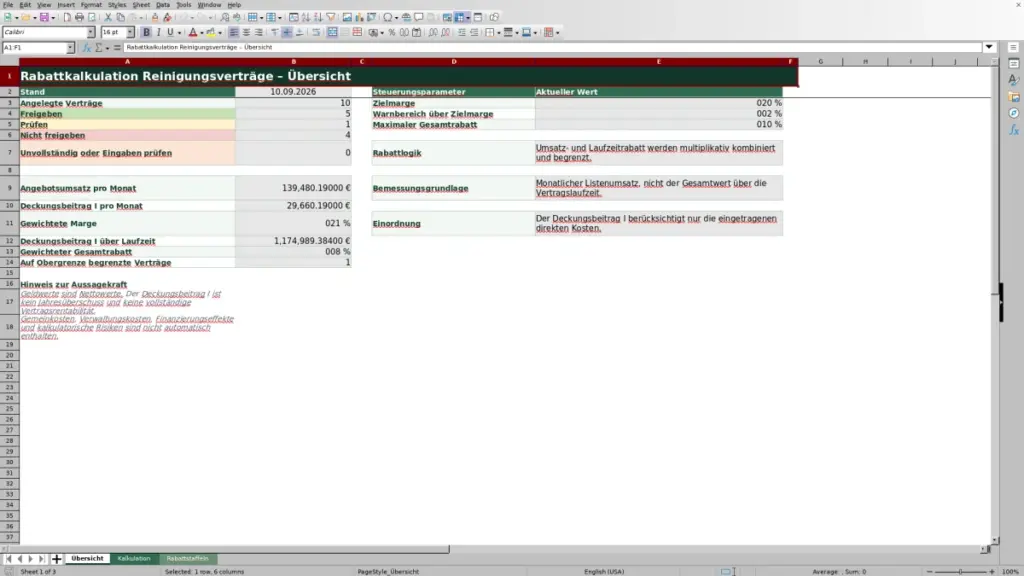1024x576 pixels.
Task: Switch to the Kalkulation sheet tab
Action: (134, 558)
